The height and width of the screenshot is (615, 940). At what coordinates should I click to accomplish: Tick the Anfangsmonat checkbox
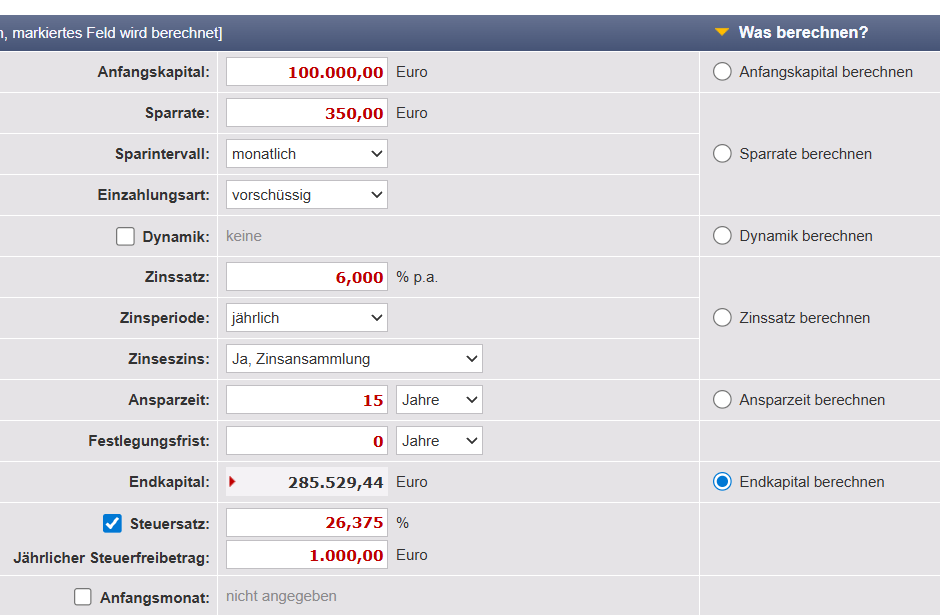83,597
